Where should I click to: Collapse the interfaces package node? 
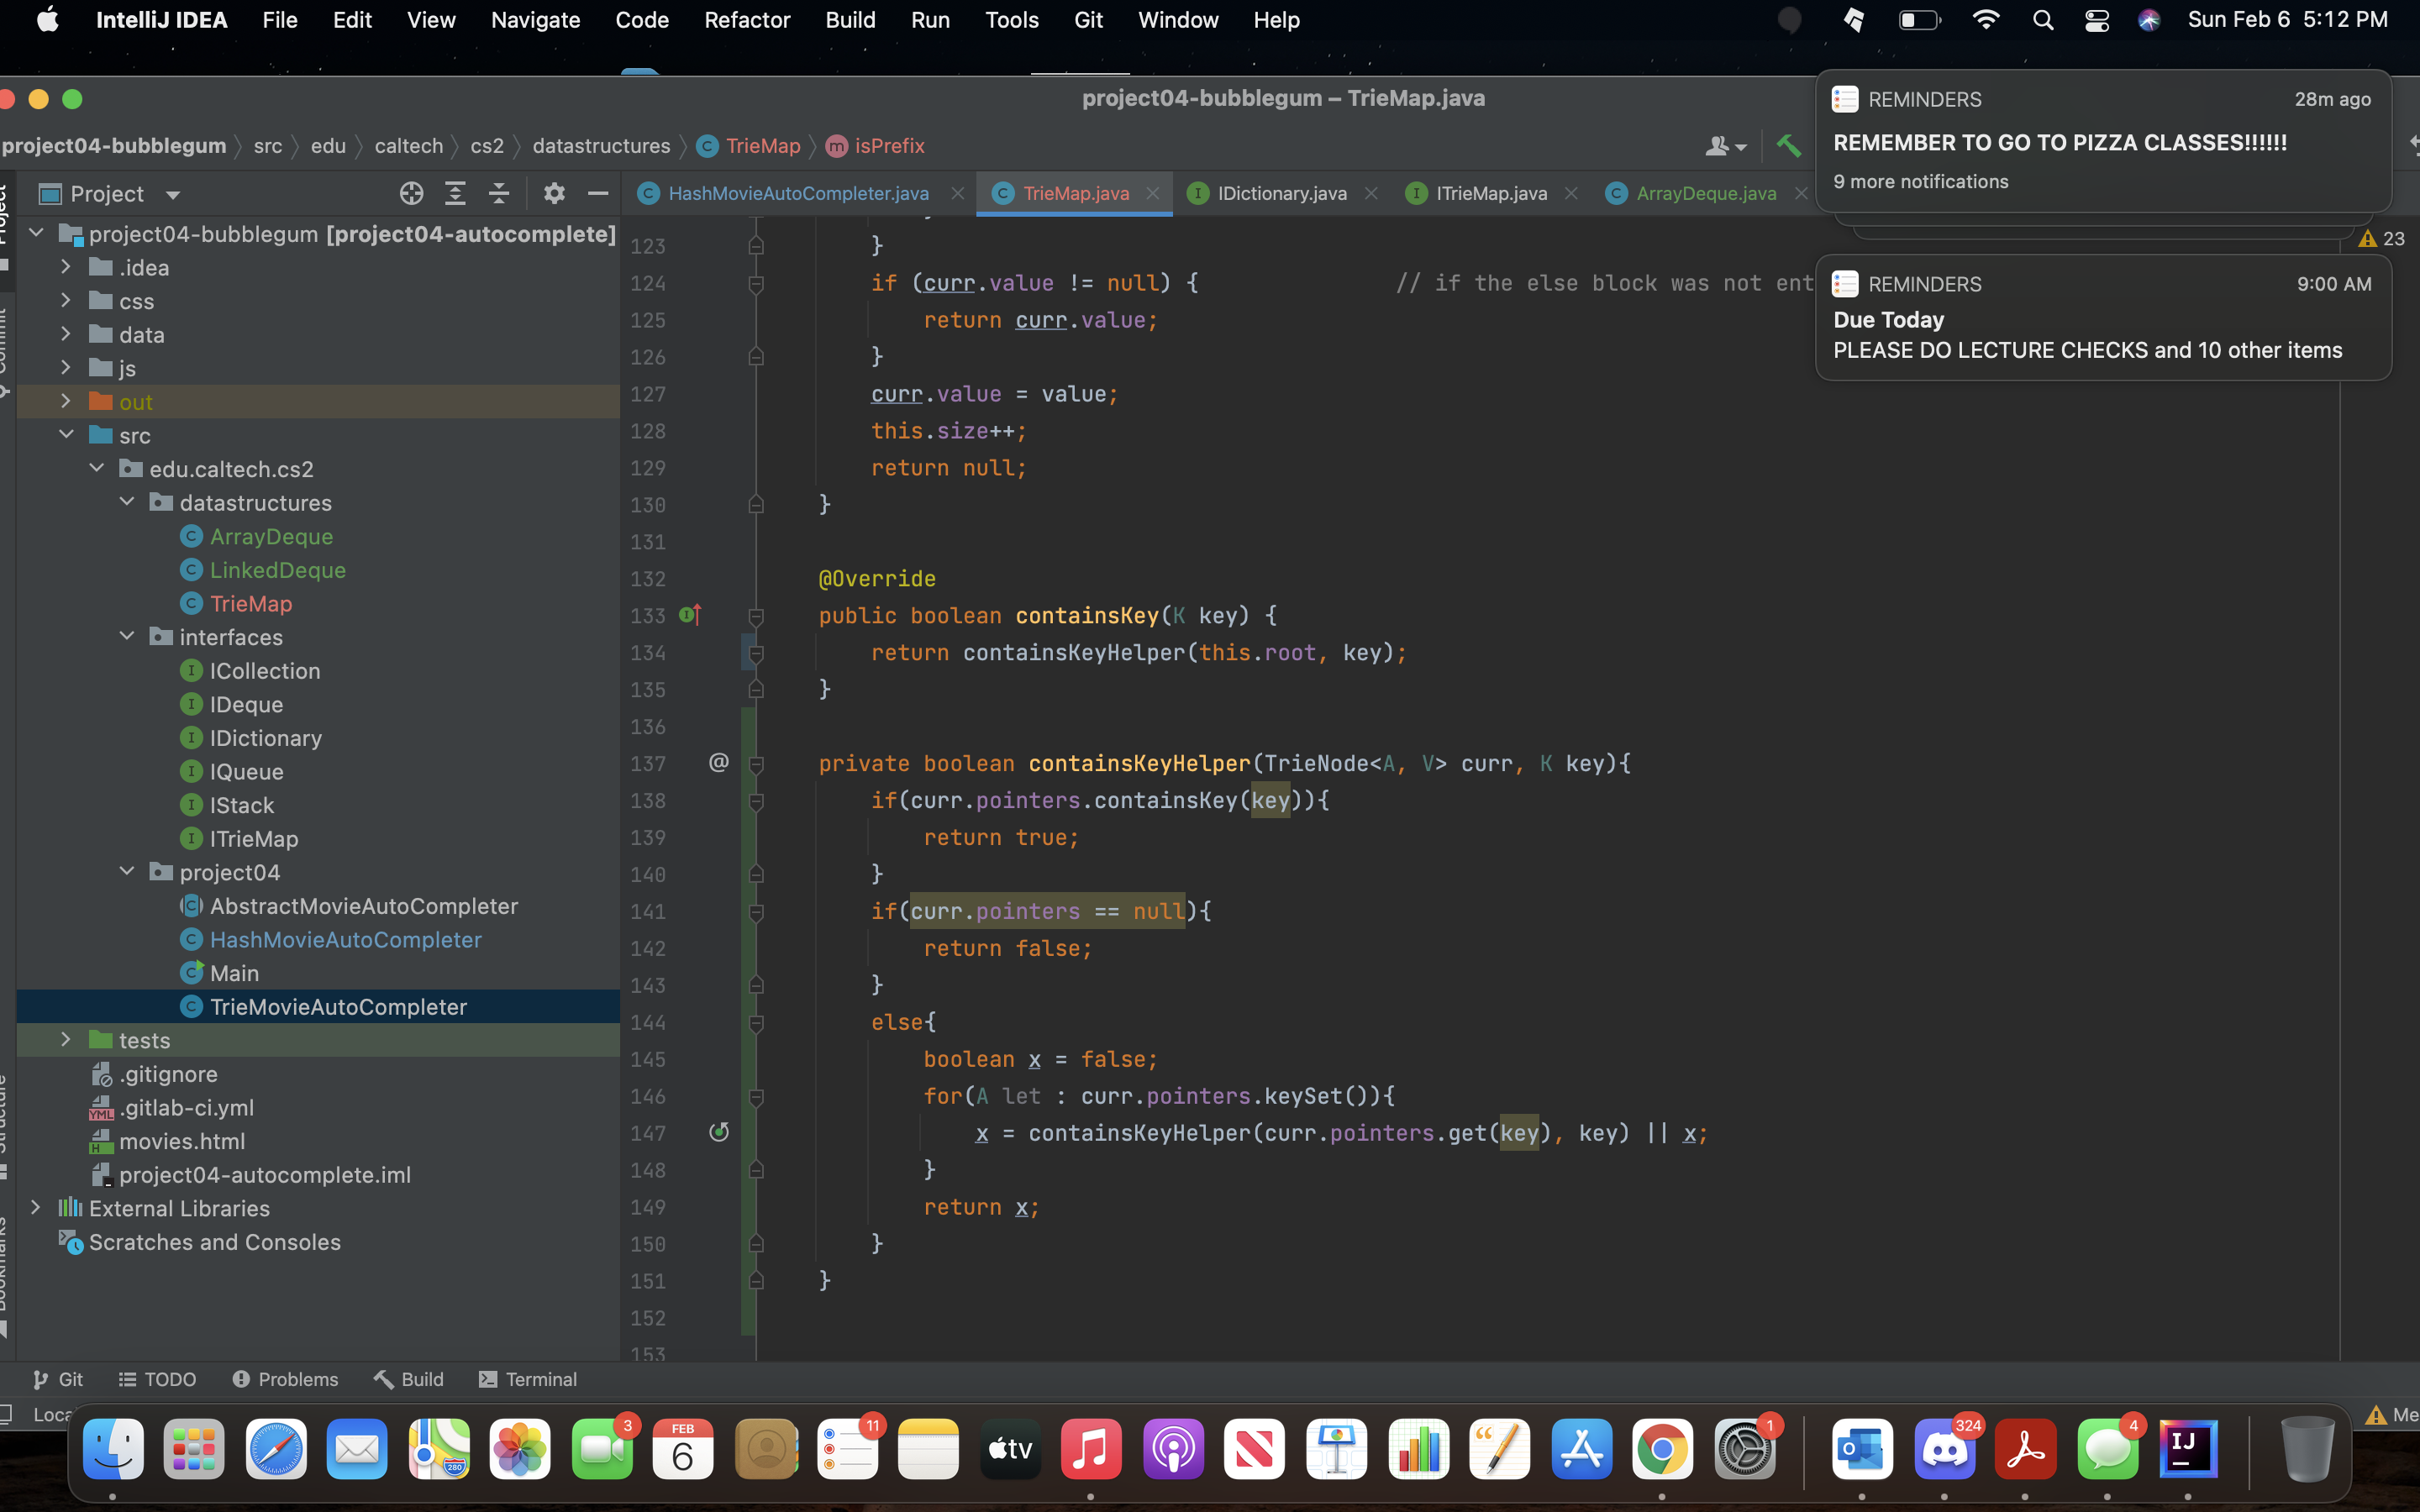pyautogui.click(x=127, y=637)
